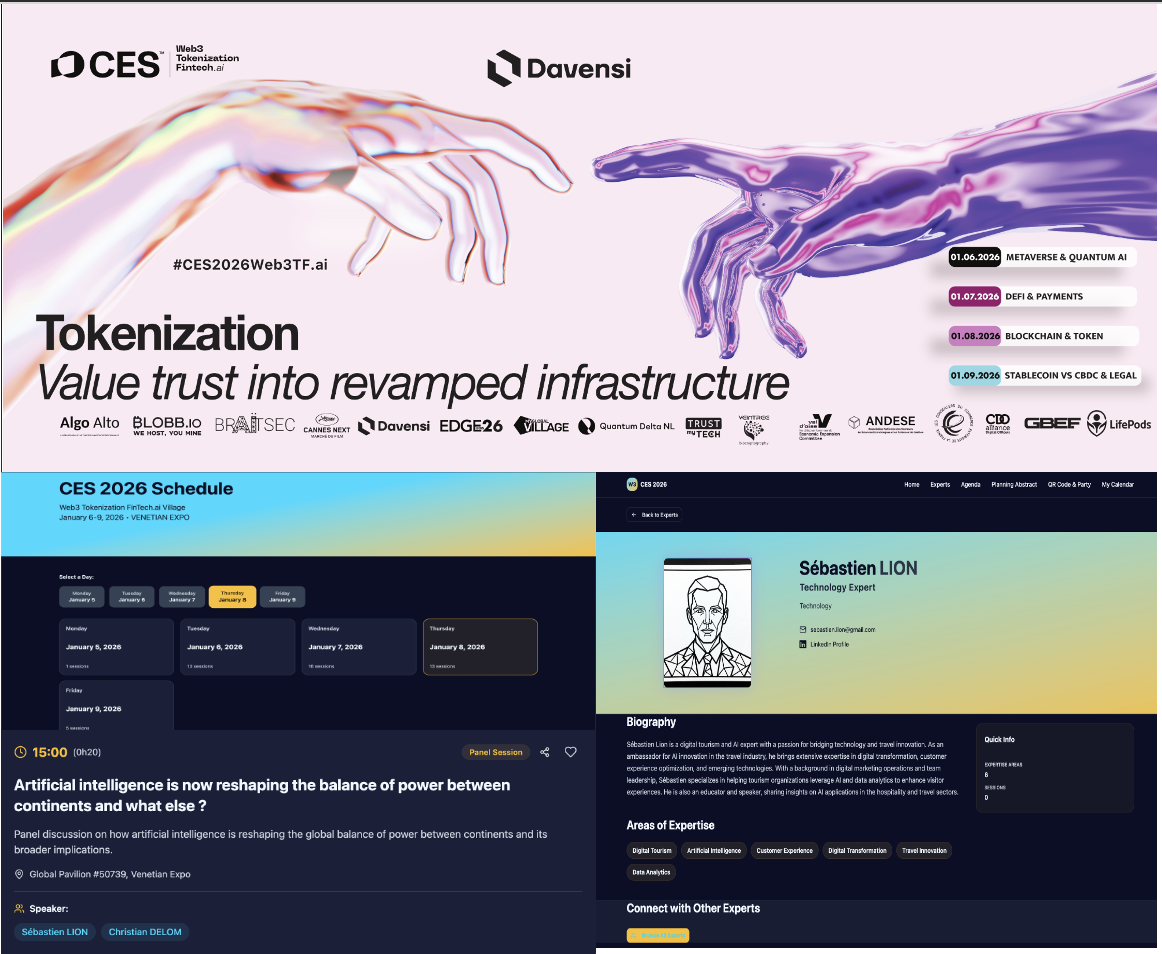This screenshot has width=1162, height=954.
Task: Go back using the Back to Experts button
Action: [654, 514]
